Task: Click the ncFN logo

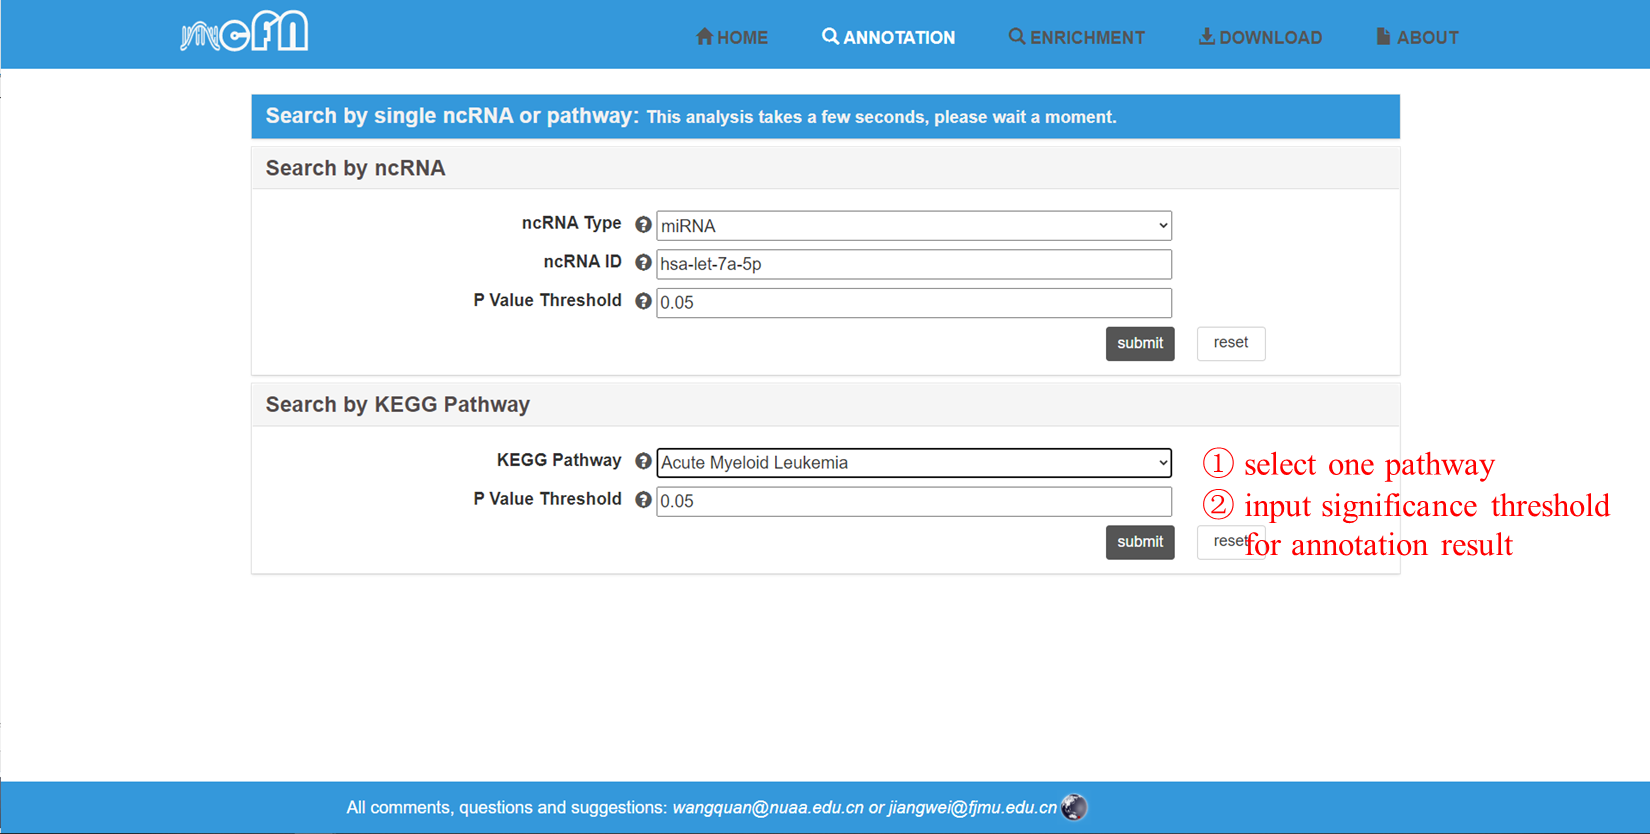Action: click(x=244, y=33)
